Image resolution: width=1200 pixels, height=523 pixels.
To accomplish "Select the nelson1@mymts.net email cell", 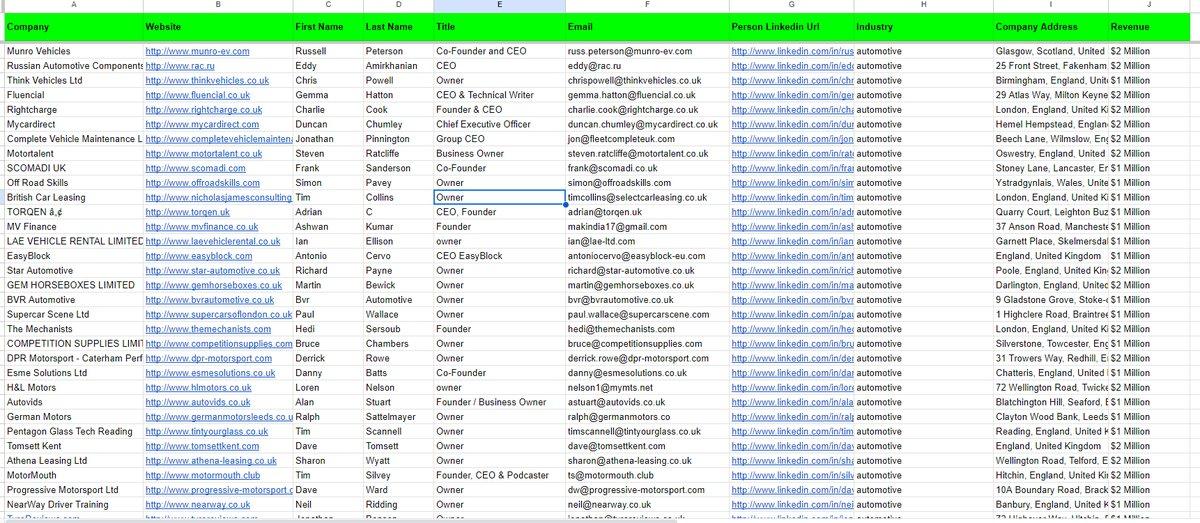I will coord(647,388).
